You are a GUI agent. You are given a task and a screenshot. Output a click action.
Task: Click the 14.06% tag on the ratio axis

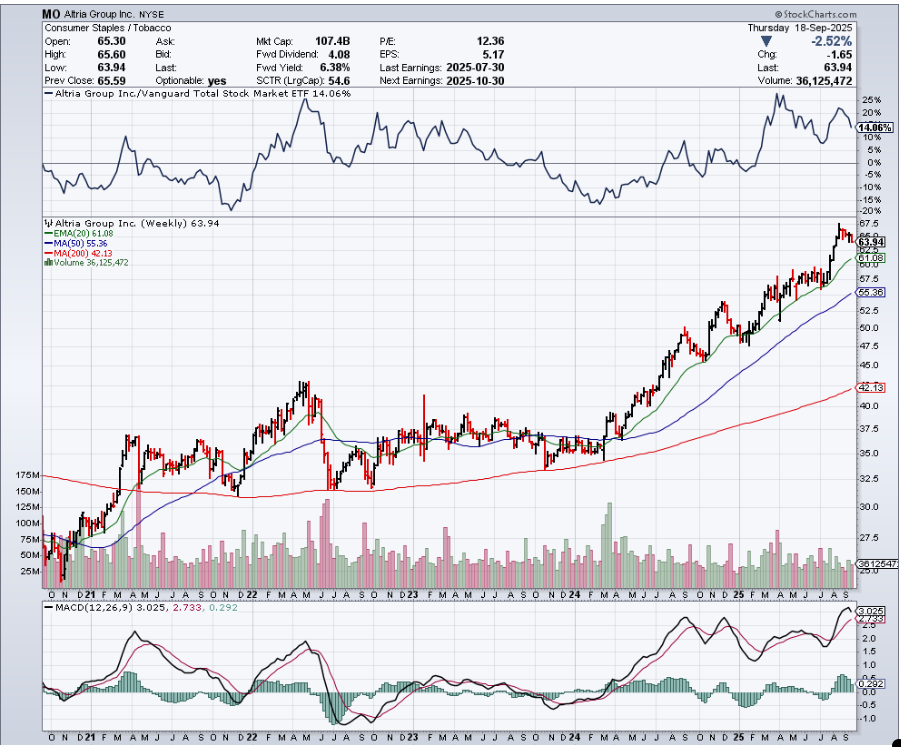point(875,128)
